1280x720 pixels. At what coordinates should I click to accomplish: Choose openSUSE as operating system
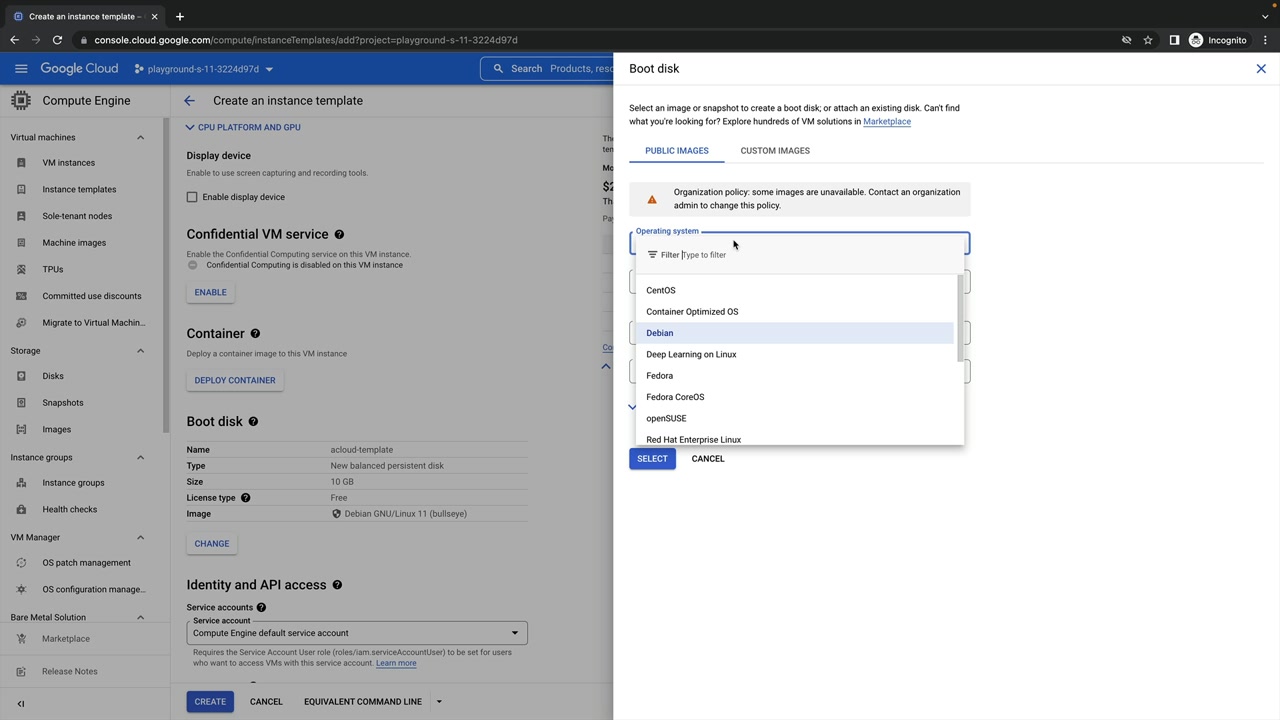(795, 418)
